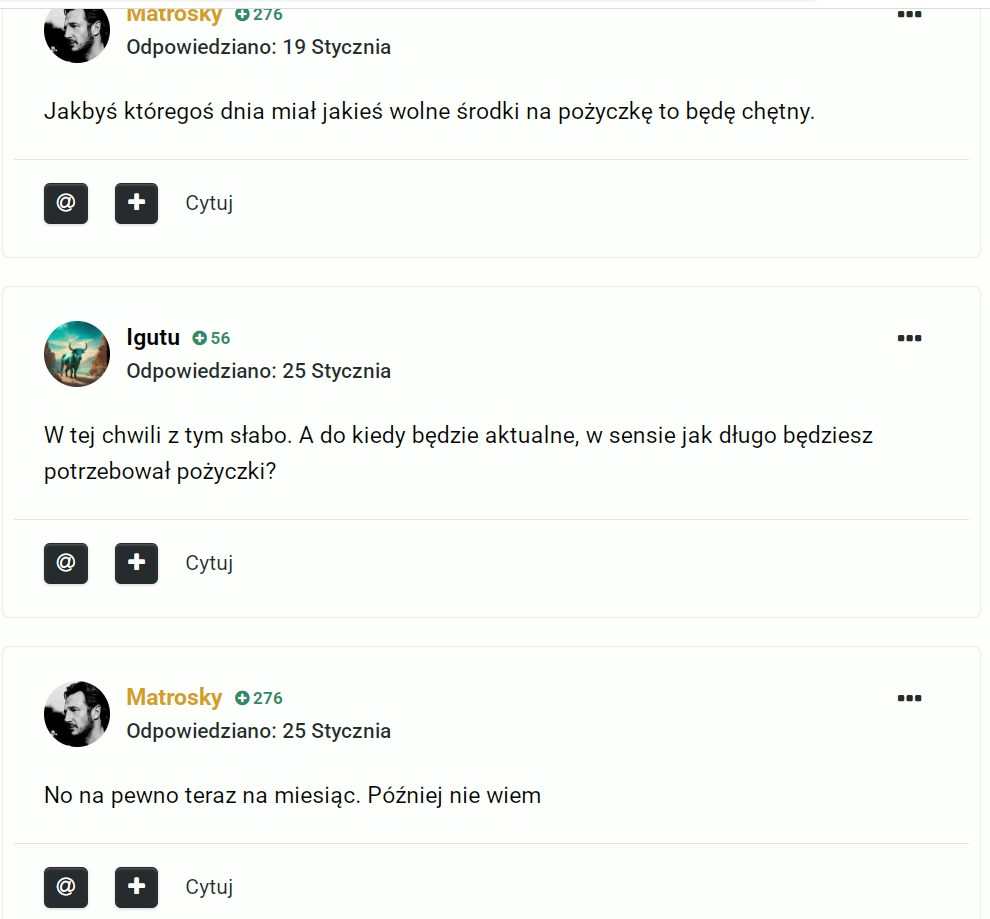The height and width of the screenshot is (919, 990).
Task: Click Matrosky's avatar on the last post
Action: (77, 714)
